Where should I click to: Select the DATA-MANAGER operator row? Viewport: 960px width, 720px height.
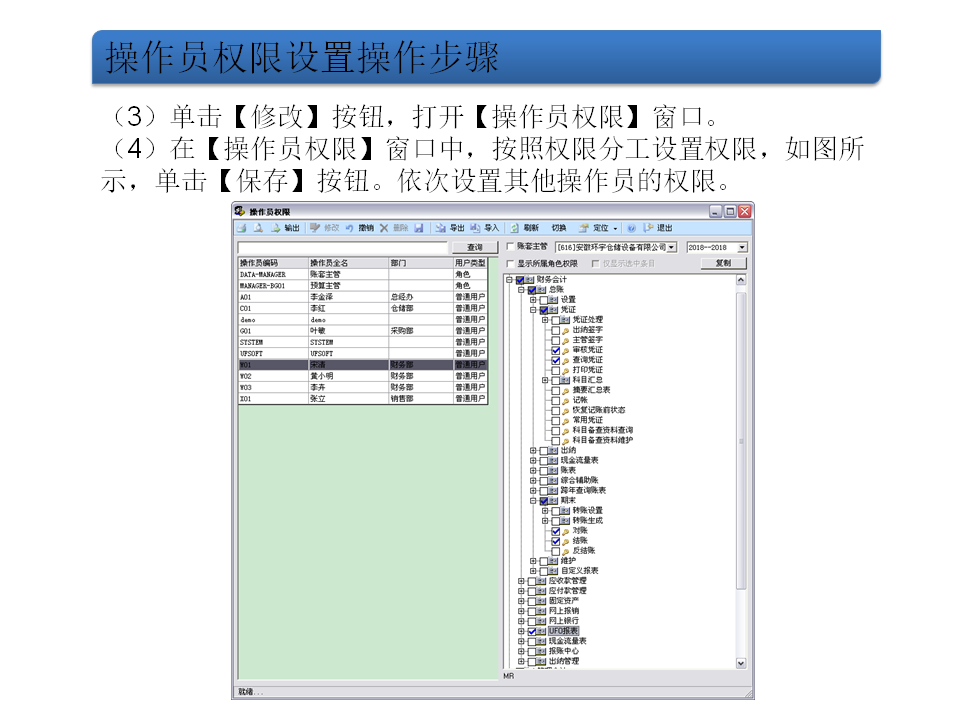click(362, 275)
